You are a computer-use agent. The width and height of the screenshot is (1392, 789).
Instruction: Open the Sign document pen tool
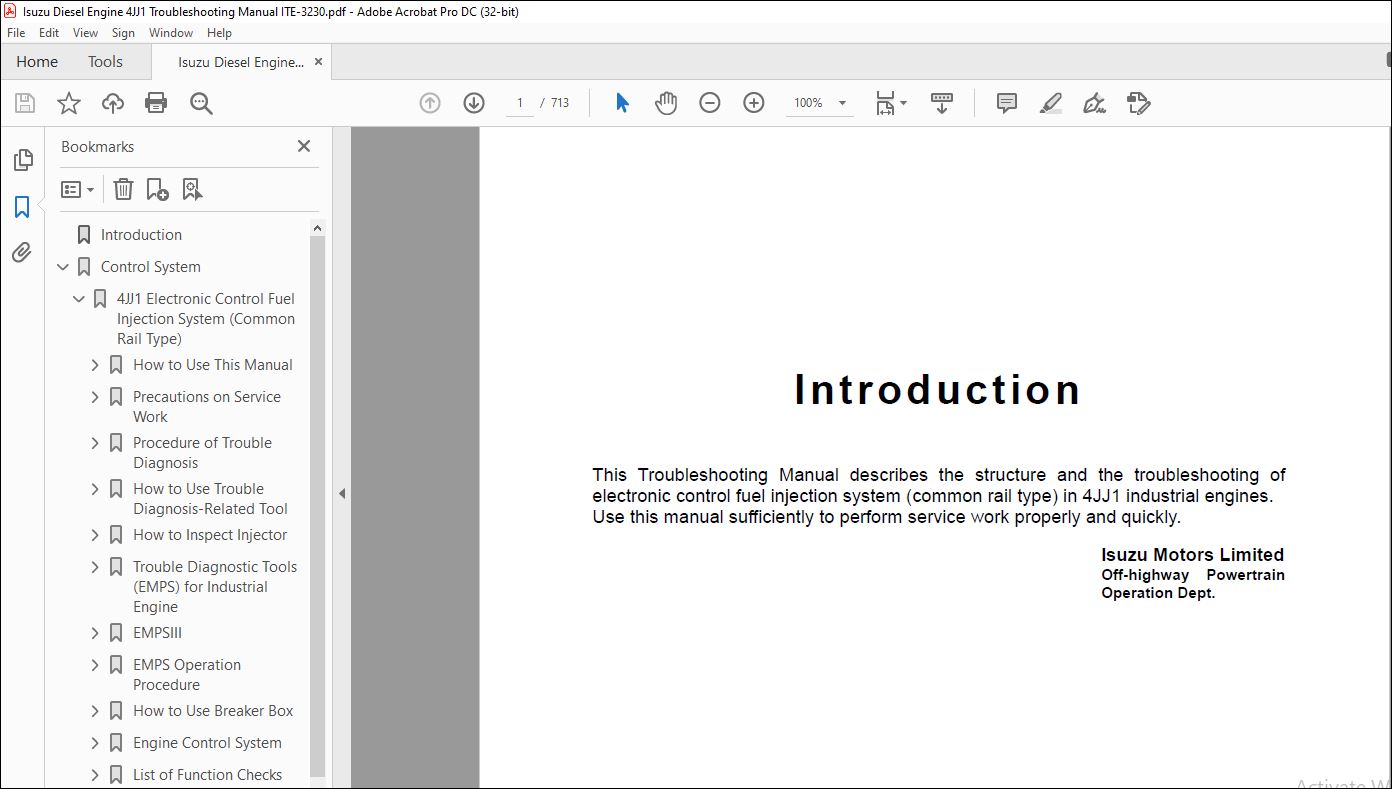point(1094,103)
